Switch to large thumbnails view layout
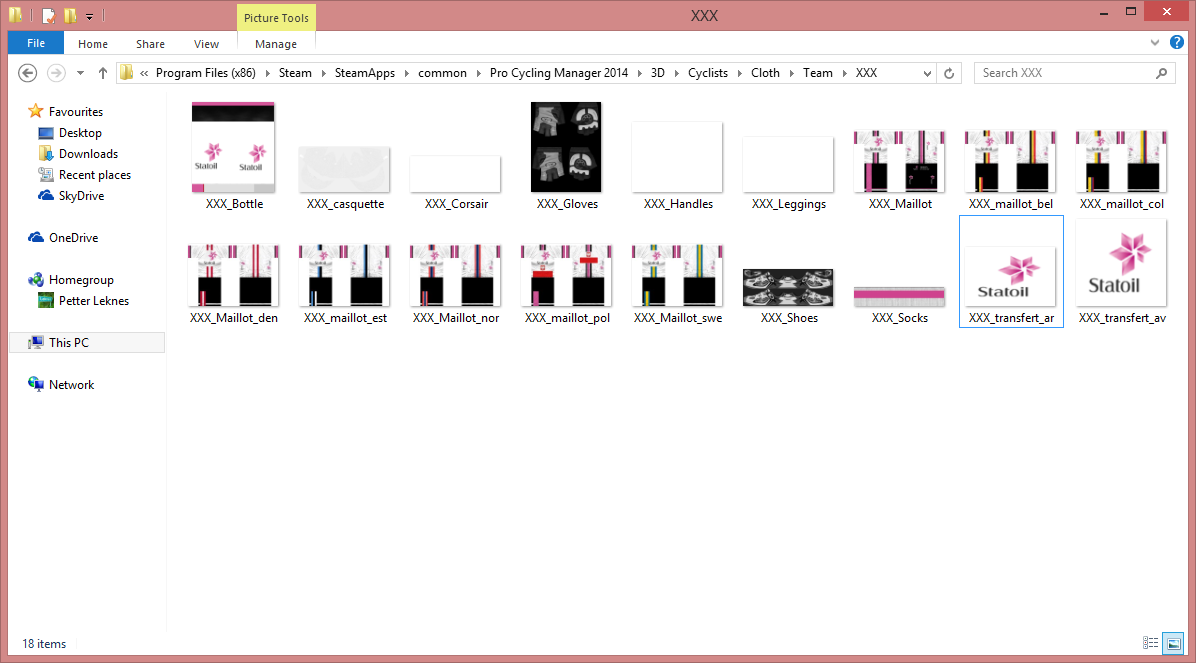This screenshot has width=1196, height=663. pyautogui.click(x=1174, y=643)
